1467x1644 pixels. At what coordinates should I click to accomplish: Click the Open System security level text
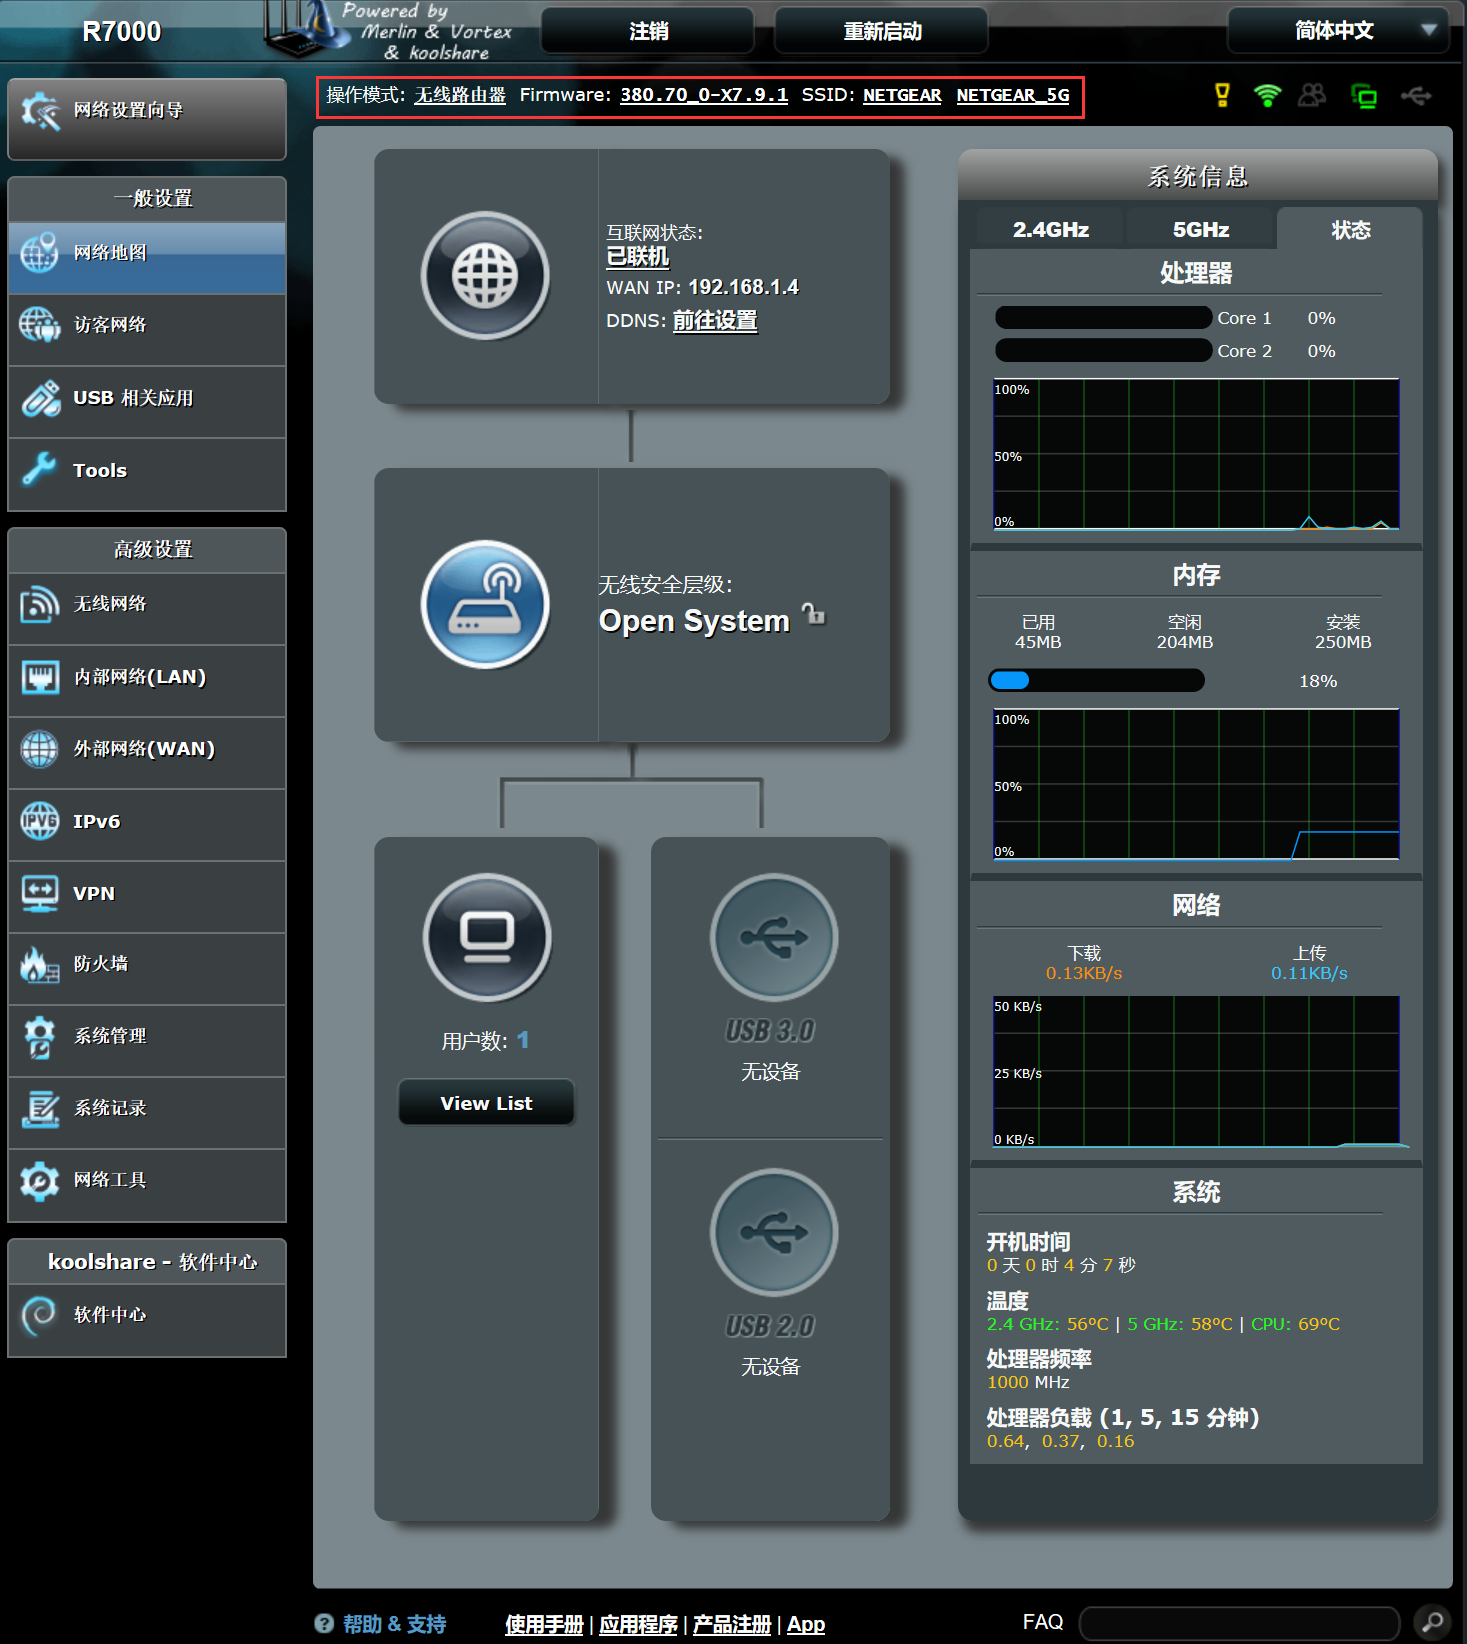(694, 620)
